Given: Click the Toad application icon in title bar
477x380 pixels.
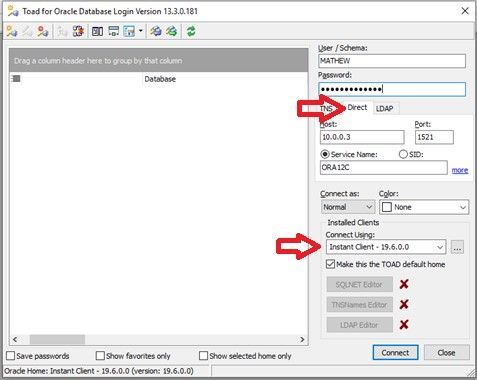Looking at the screenshot, I should [13, 11].
